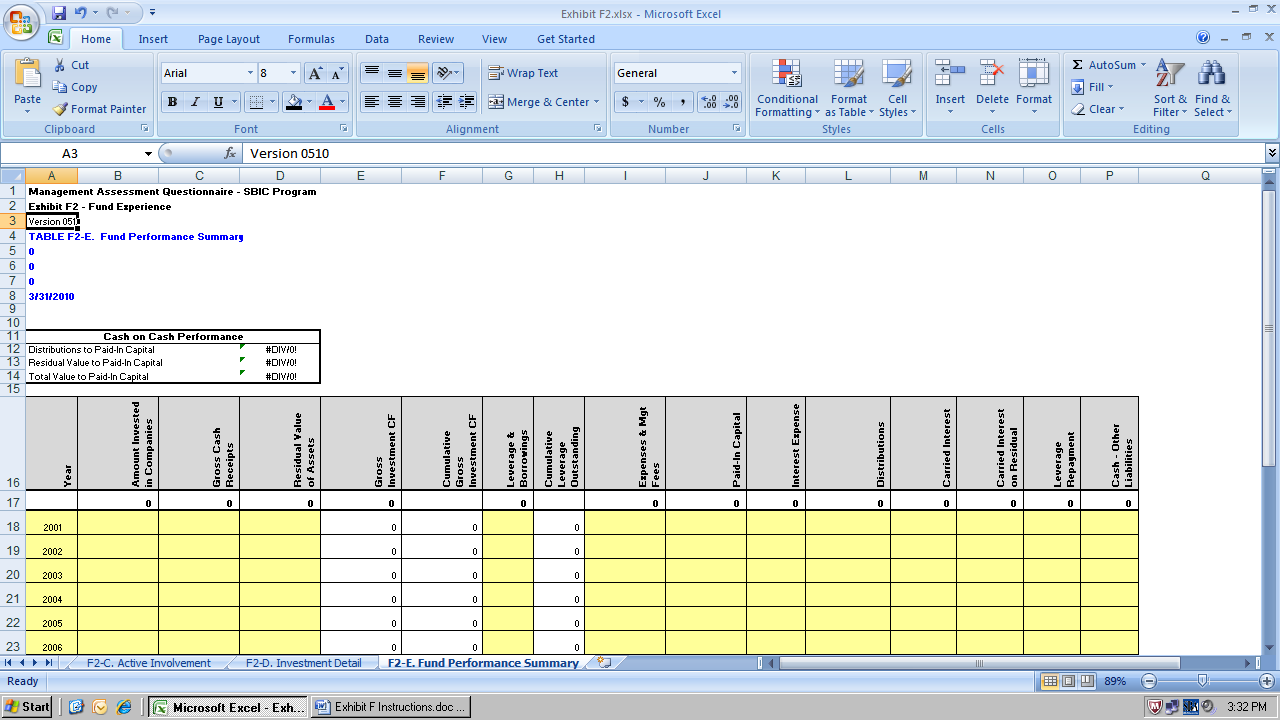Viewport: 1280px width, 720px height.
Task: Toggle Bold formatting
Action: point(172,102)
